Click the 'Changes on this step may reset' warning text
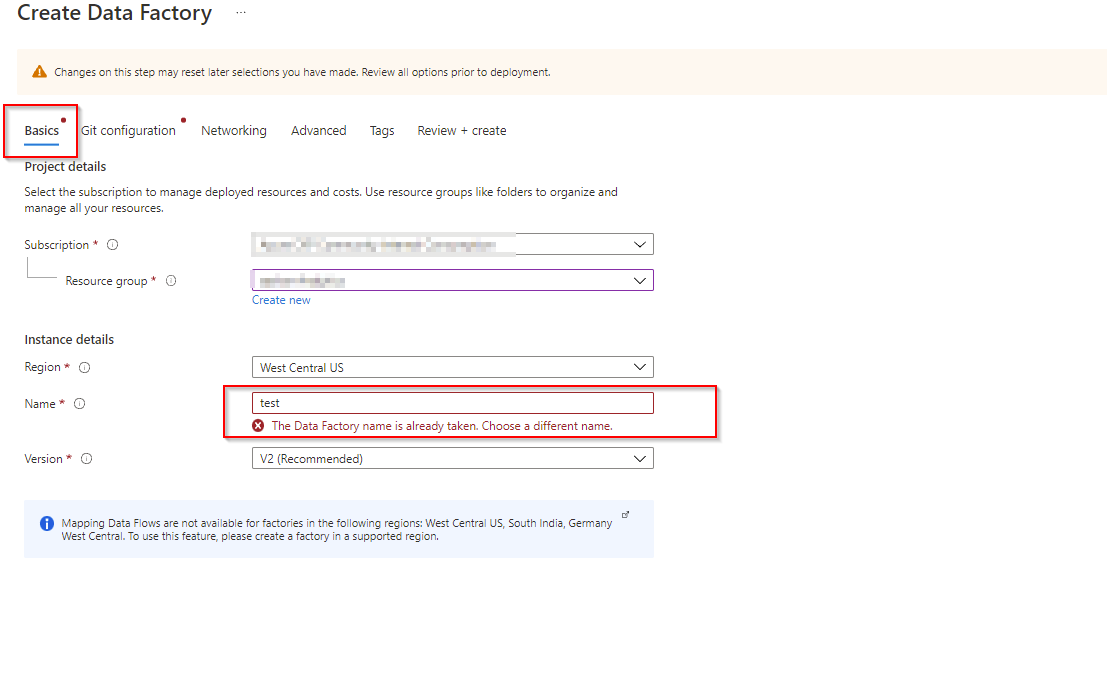The height and width of the screenshot is (692, 1107). [x=302, y=72]
